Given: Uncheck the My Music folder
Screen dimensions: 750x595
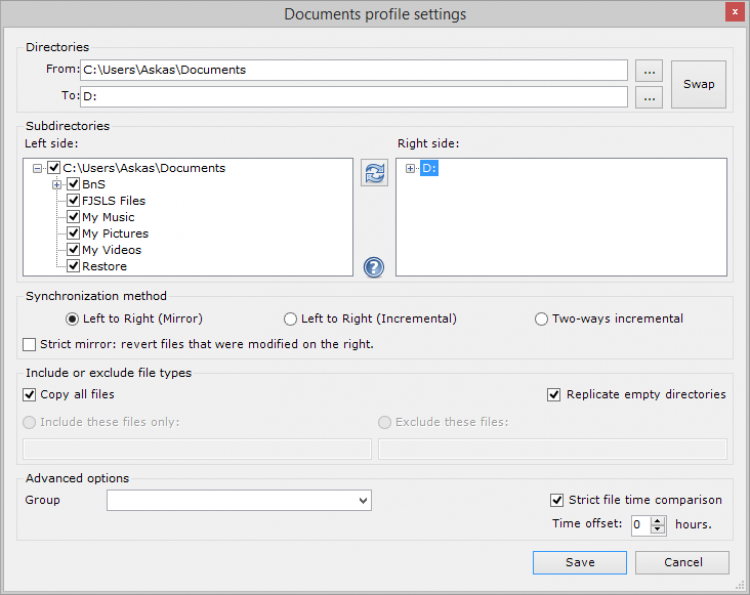Looking at the screenshot, I should 73,217.
